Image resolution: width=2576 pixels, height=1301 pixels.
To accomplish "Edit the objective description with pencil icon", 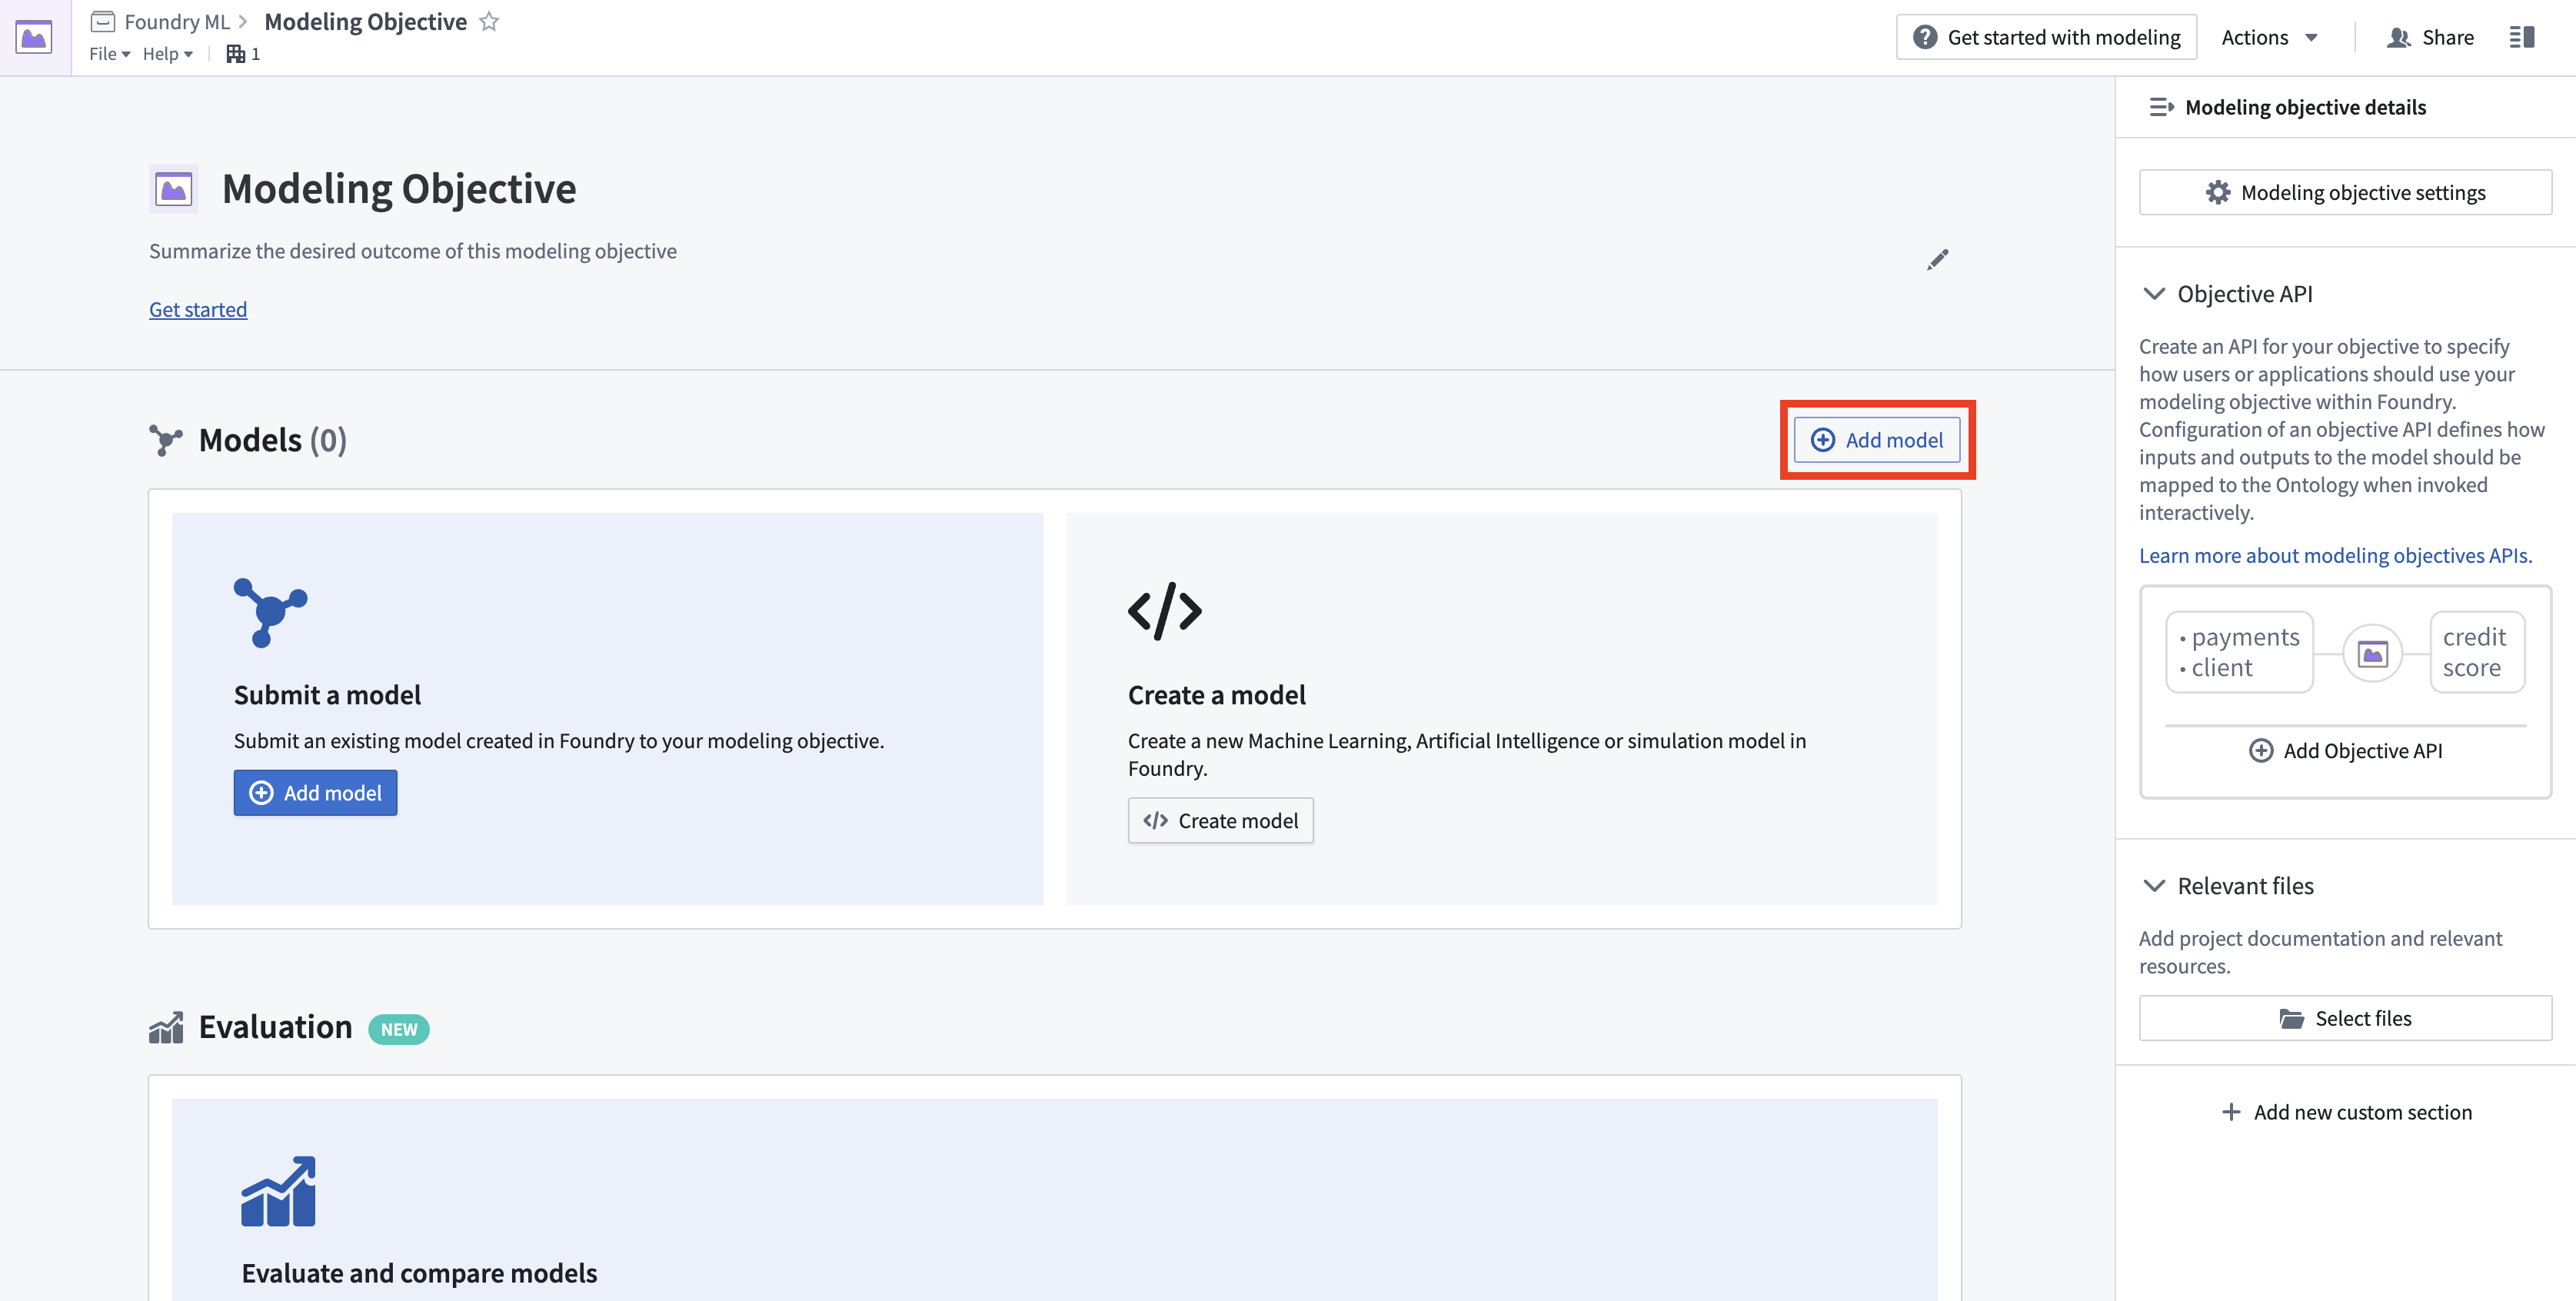I will tap(1938, 260).
